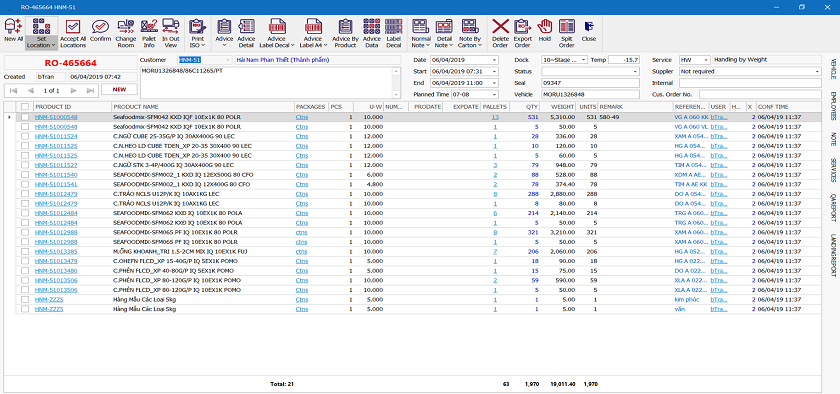Check the HNM-51011540 row checkbox
Image resolution: width=840 pixels, height=394 pixels.
(x=25, y=175)
